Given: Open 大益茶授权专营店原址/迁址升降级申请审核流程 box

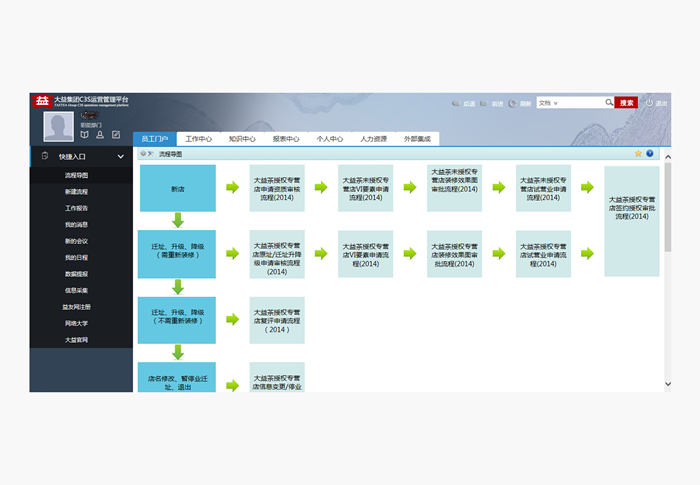Looking at the screenshot, I should pyautogui.click(x=277, y=254).
